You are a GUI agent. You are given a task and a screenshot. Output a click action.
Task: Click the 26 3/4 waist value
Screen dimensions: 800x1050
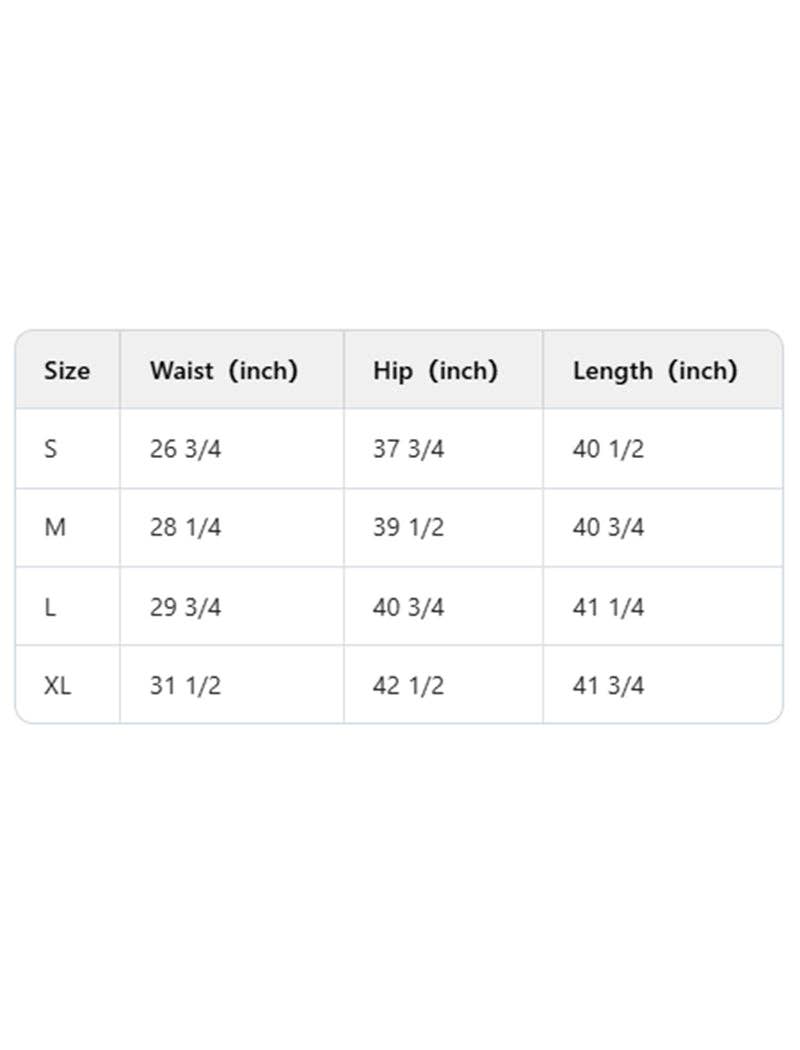[185, 449]
